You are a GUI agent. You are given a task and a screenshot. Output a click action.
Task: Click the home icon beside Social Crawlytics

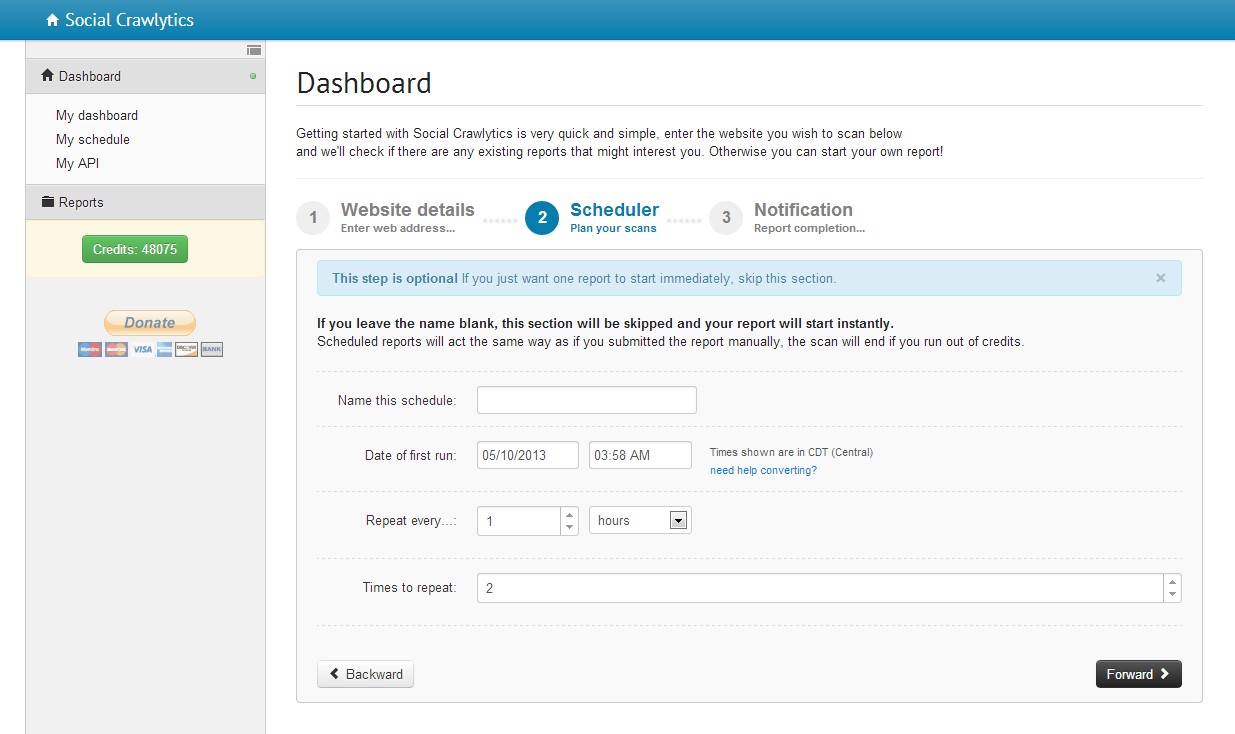click(x=53, y=20)
